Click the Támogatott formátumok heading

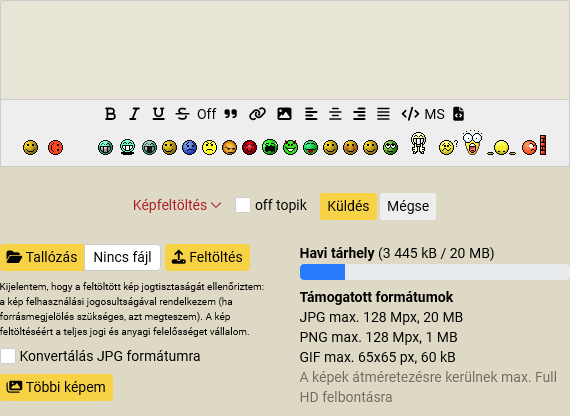point(376,297)
